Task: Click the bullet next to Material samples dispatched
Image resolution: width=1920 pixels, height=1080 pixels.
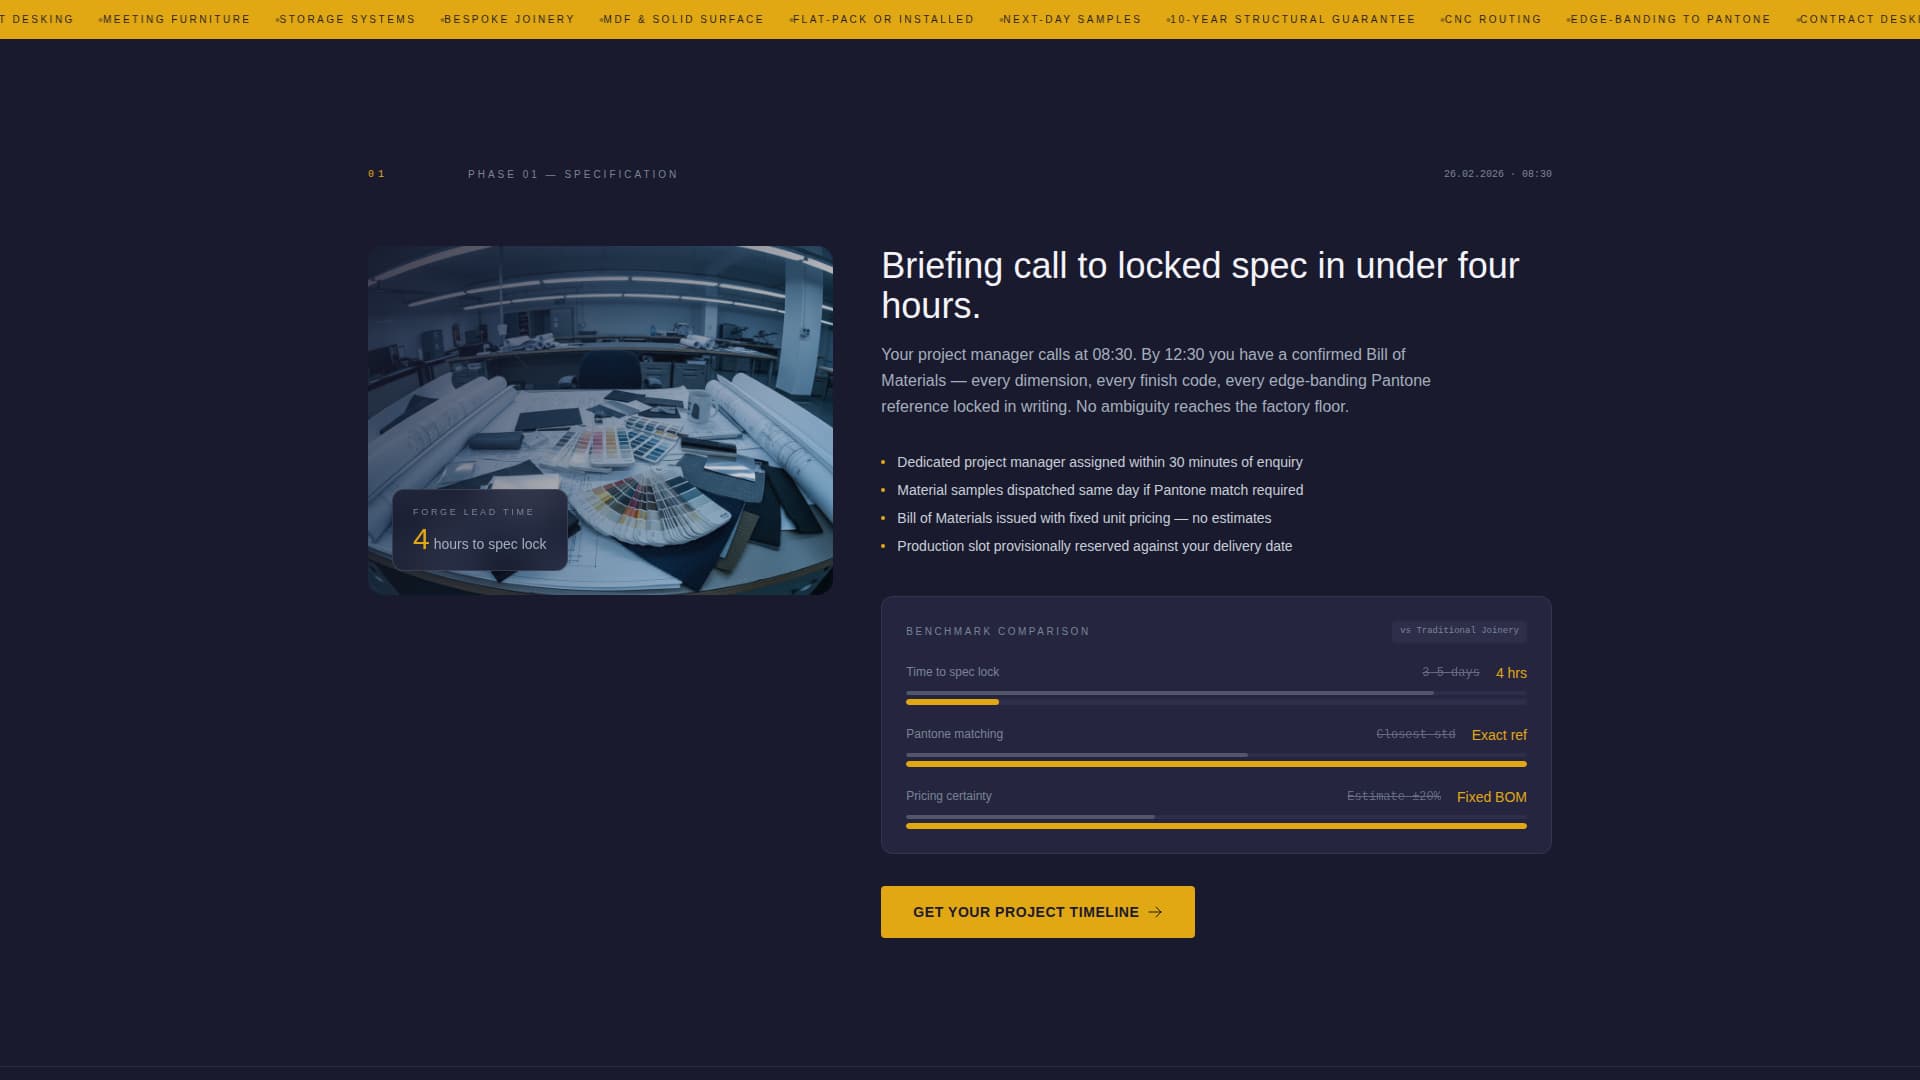Action: pos(883,490)
